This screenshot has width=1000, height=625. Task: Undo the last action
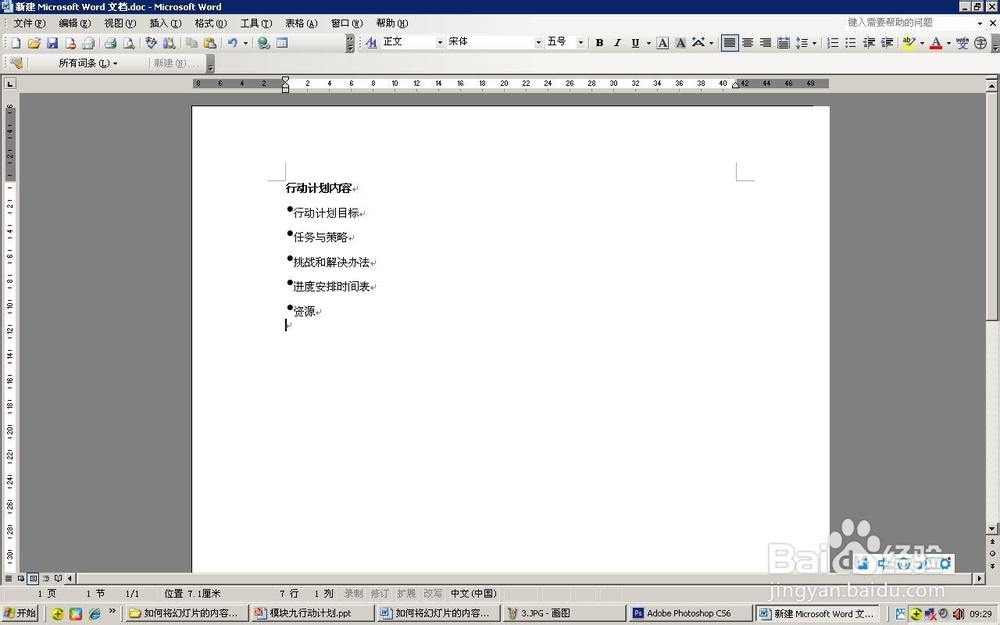click(233, 43)
